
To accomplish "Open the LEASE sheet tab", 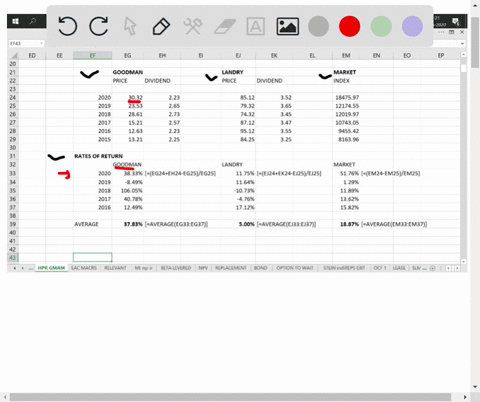I will [x=399, y=268].
